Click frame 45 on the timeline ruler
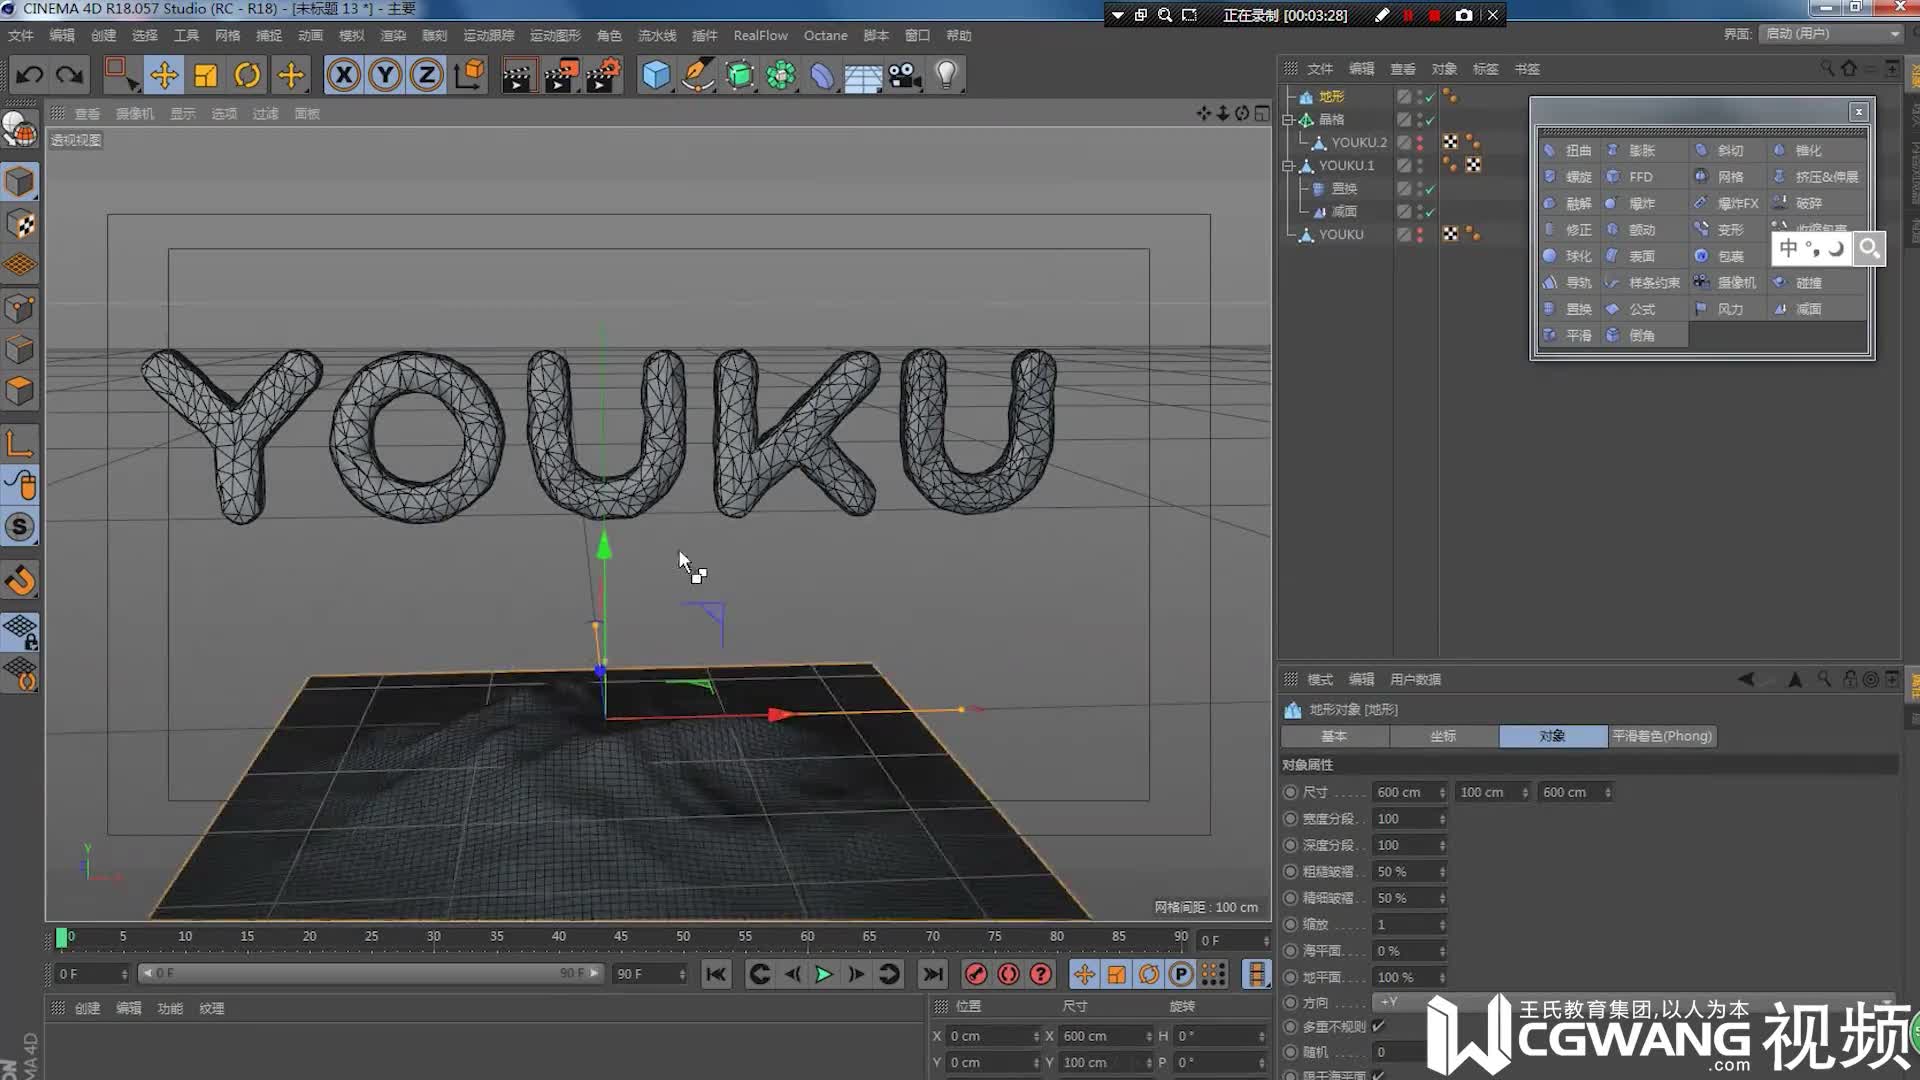 621,937
